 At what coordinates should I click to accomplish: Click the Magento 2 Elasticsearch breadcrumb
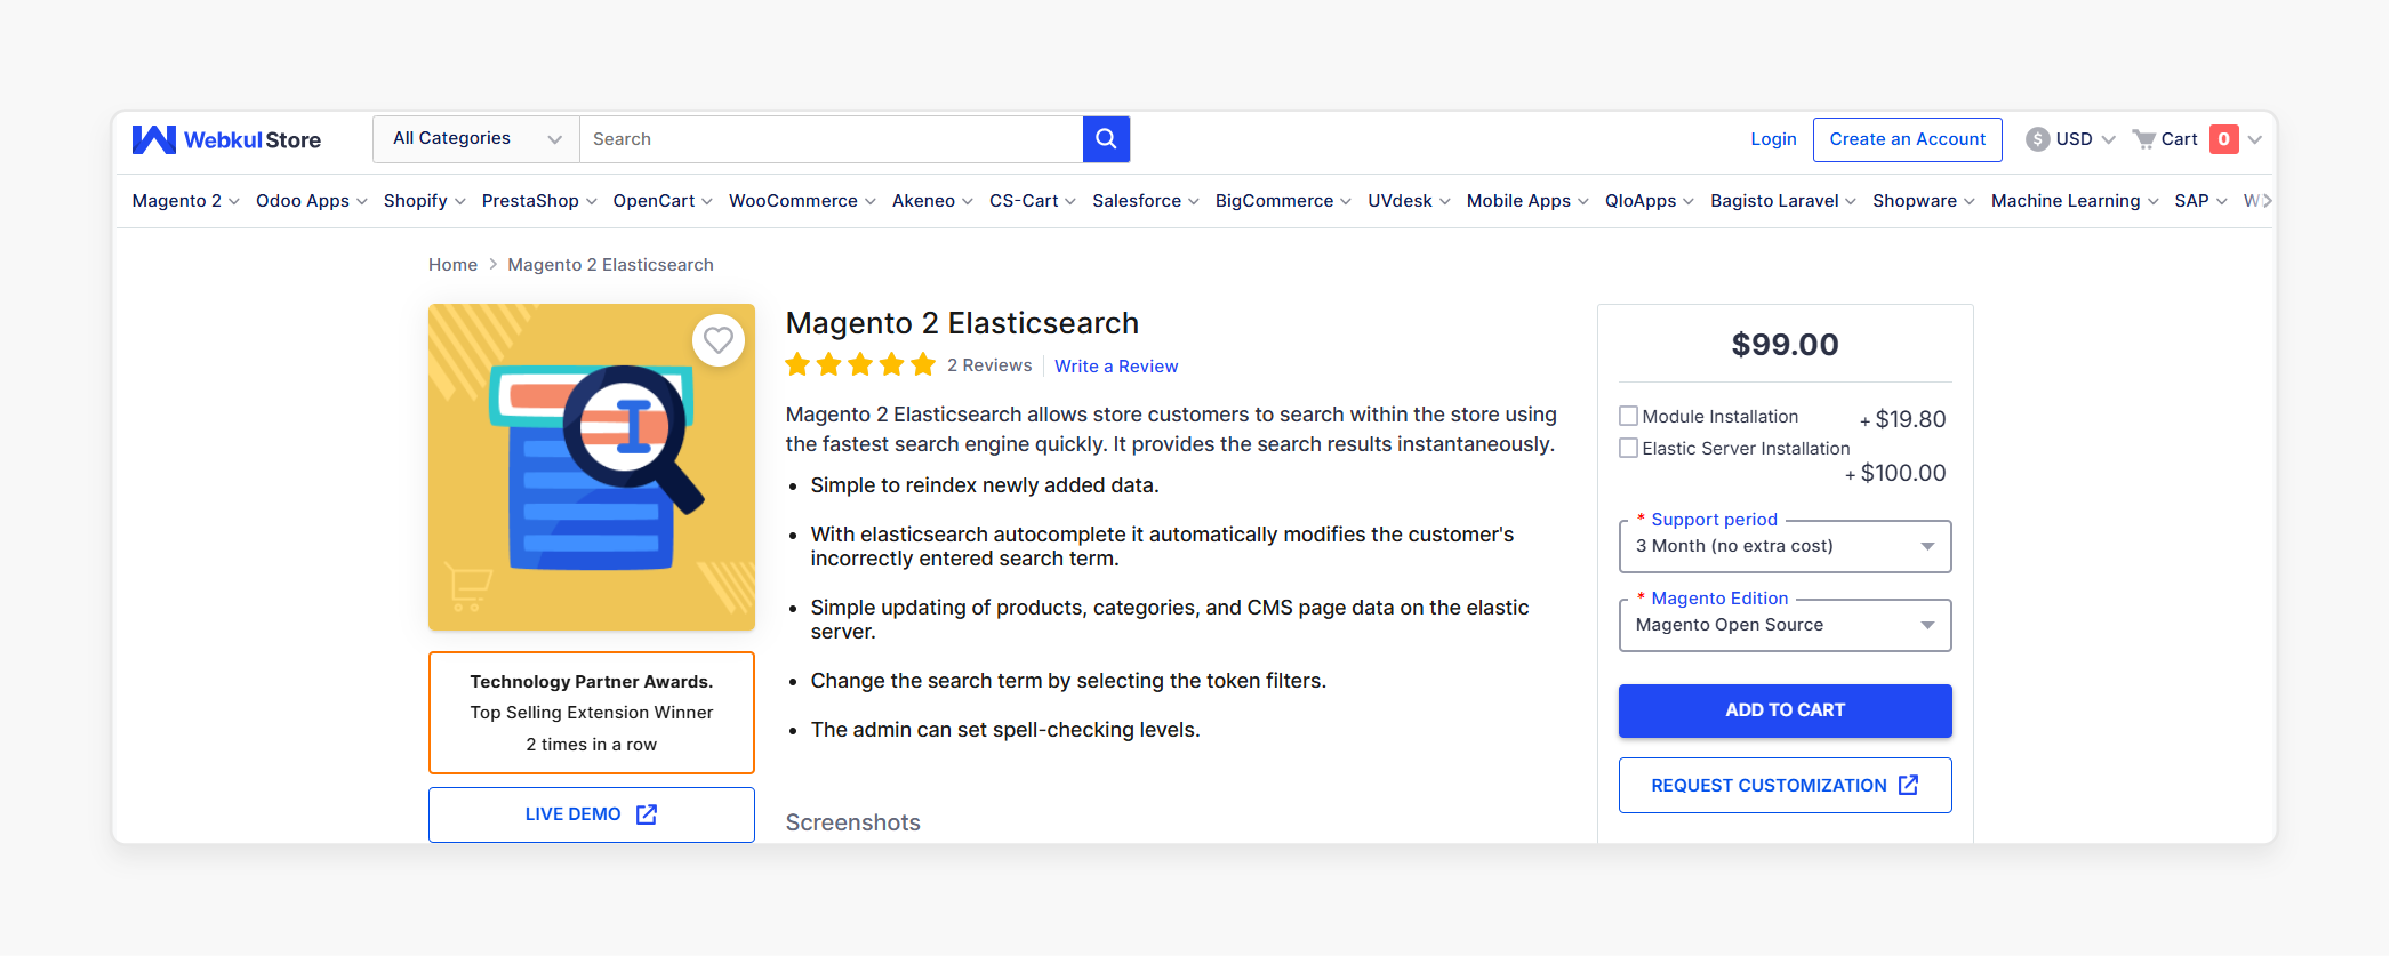610,265
